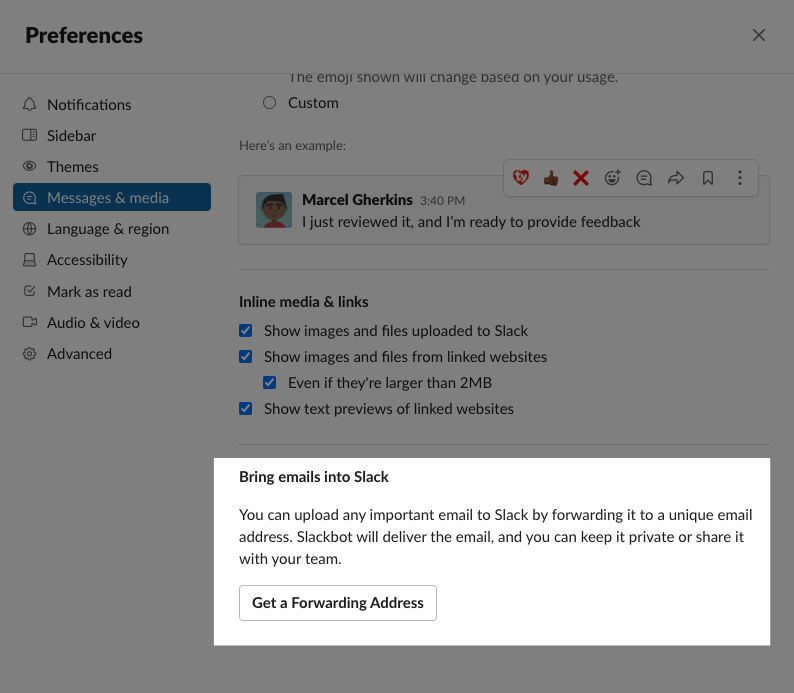Switch to the Advanced tab

(x=112, y=354)
